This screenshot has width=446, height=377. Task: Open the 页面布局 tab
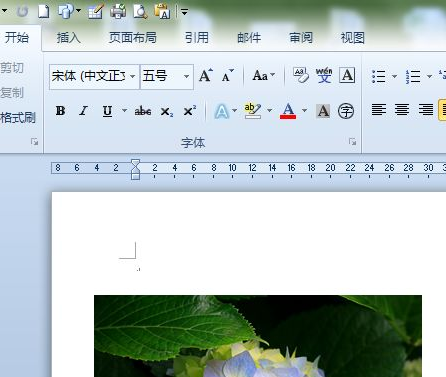pos(133,38)
